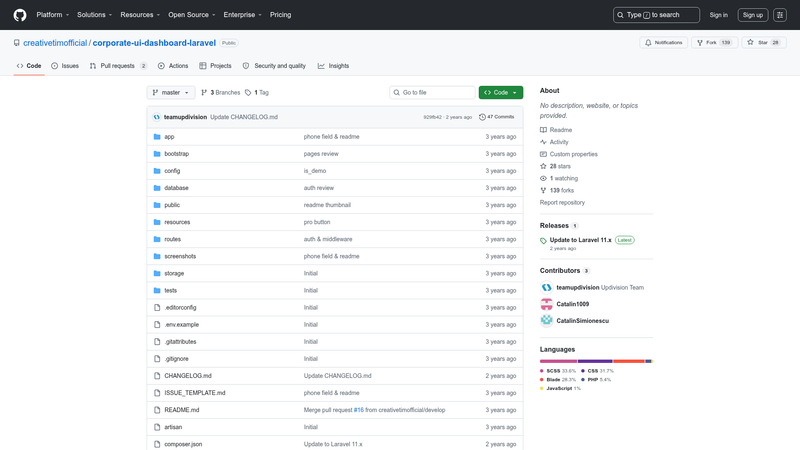Viewport: 800px width, 450px height.
Task: Click the screenshots folder icon
Action: [157, 256]
